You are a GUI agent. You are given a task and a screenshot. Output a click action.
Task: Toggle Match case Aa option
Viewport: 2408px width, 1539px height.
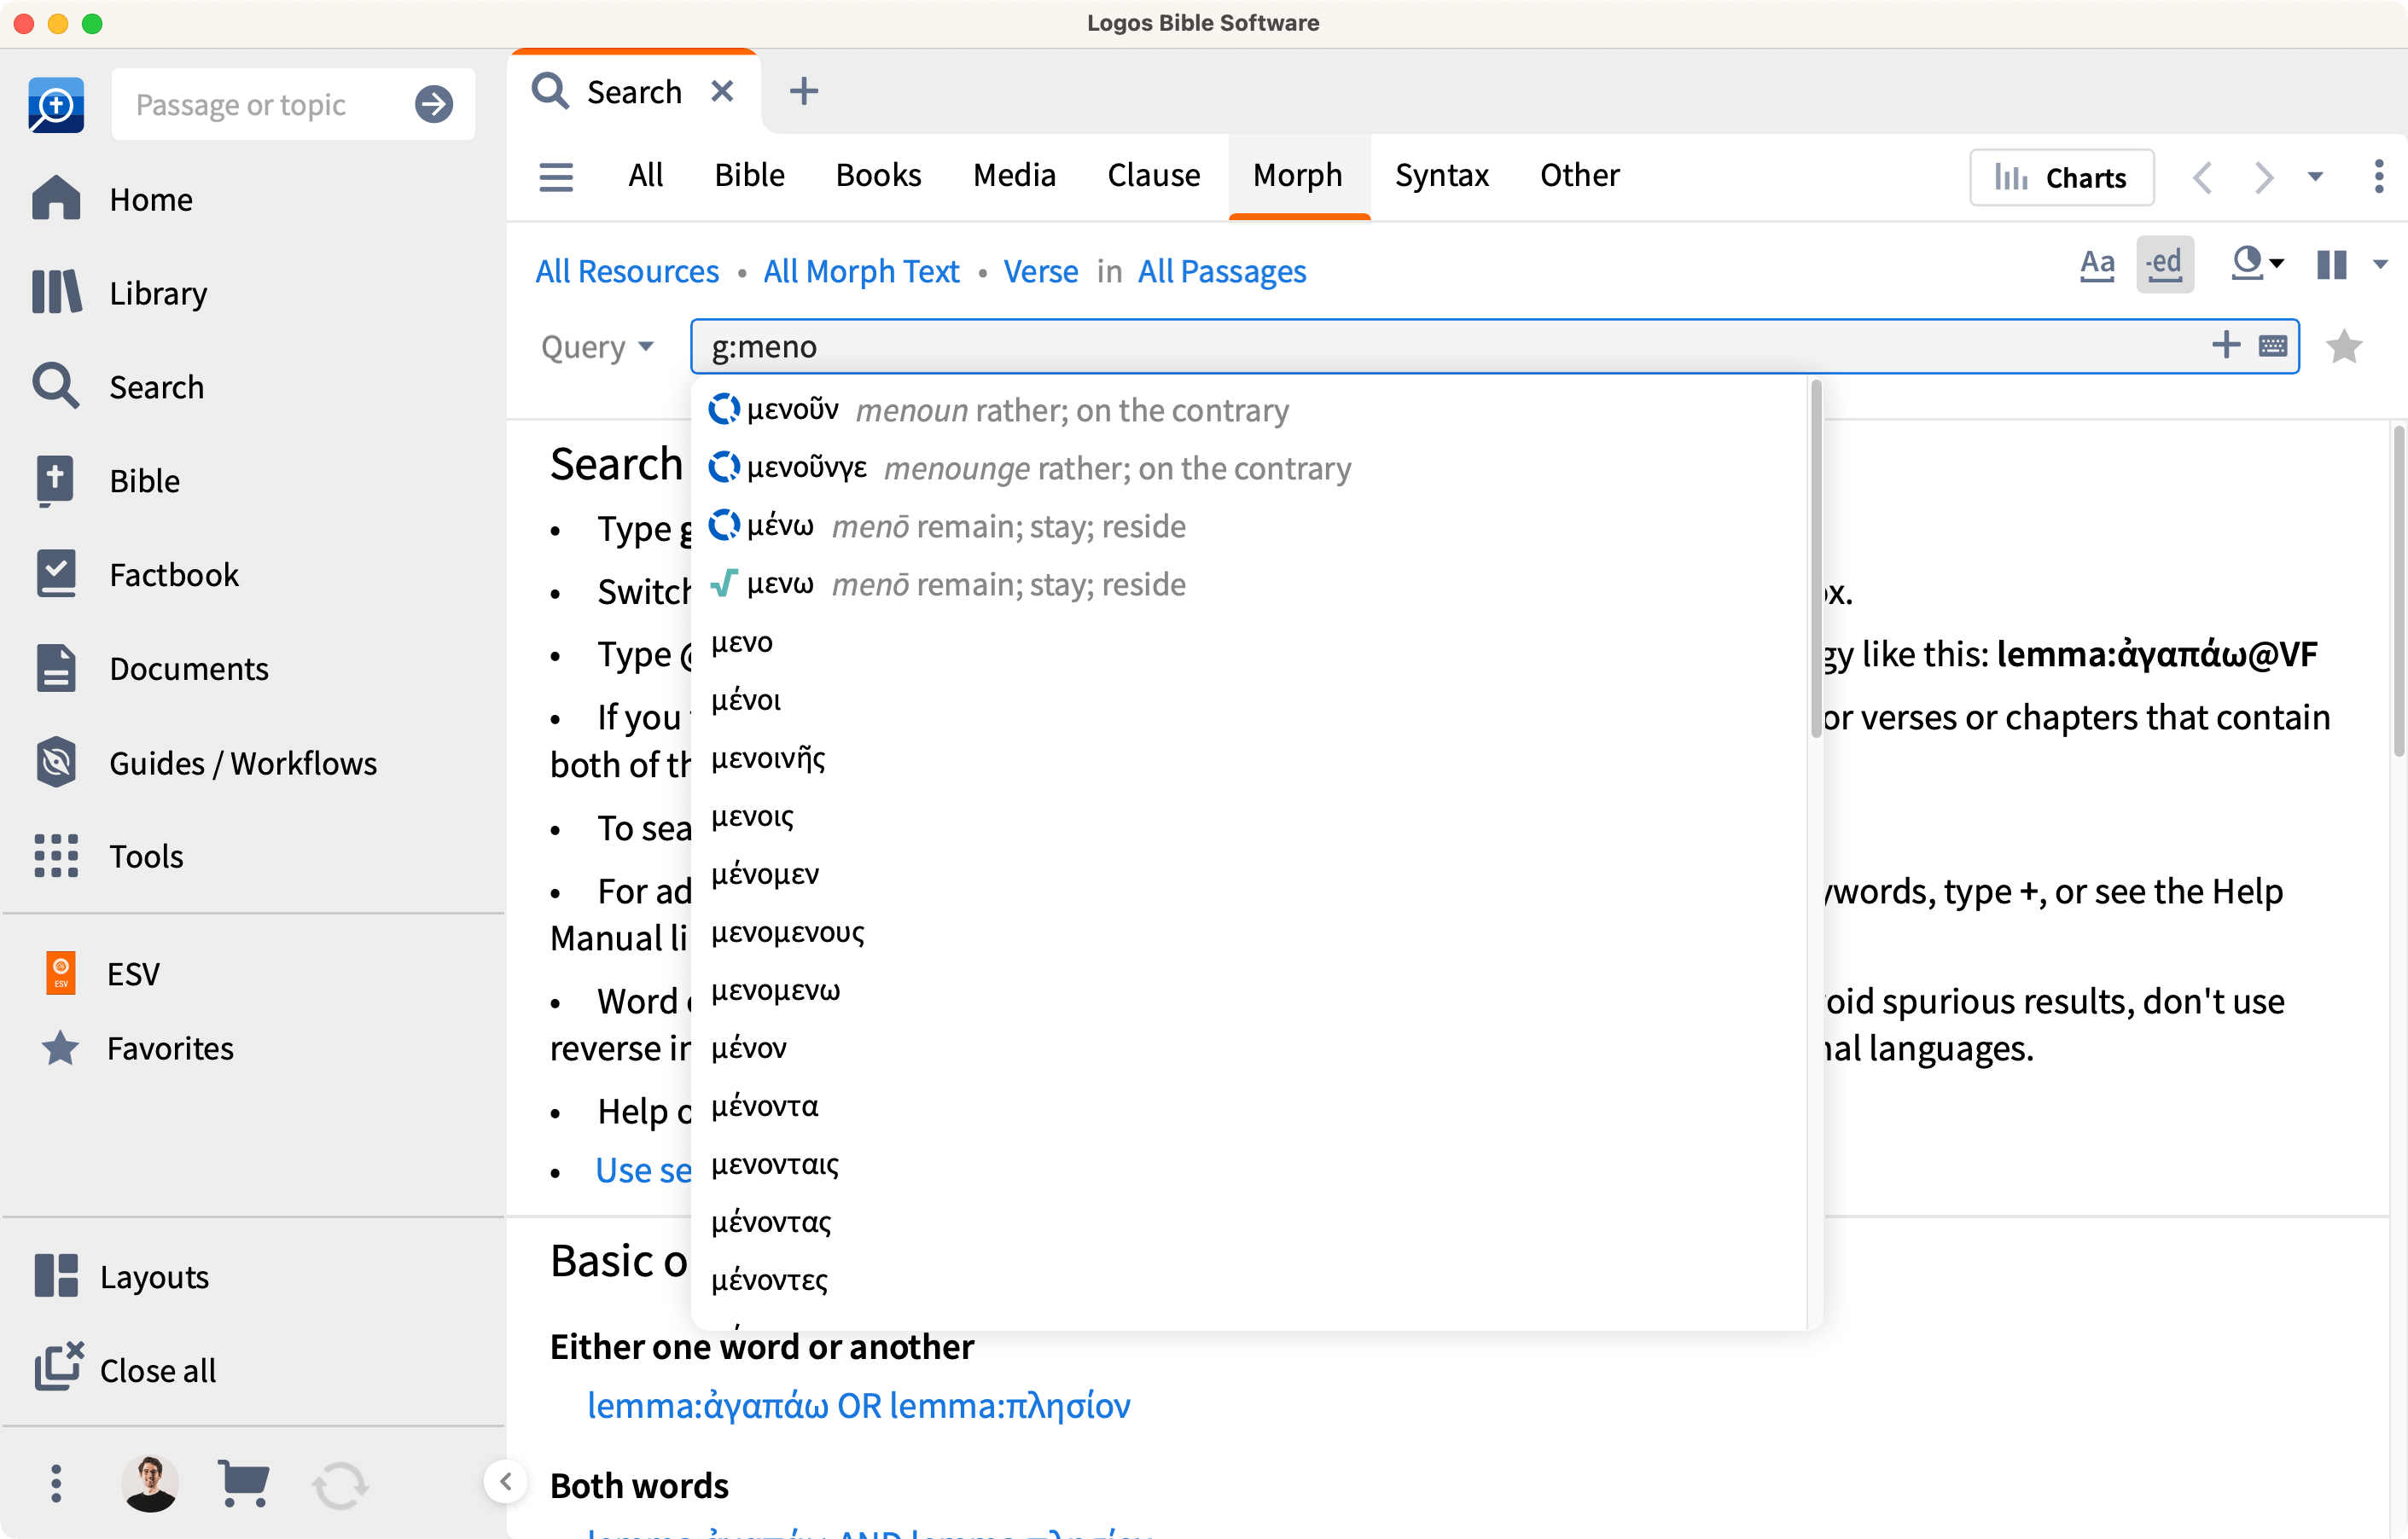pos(2097,265)
